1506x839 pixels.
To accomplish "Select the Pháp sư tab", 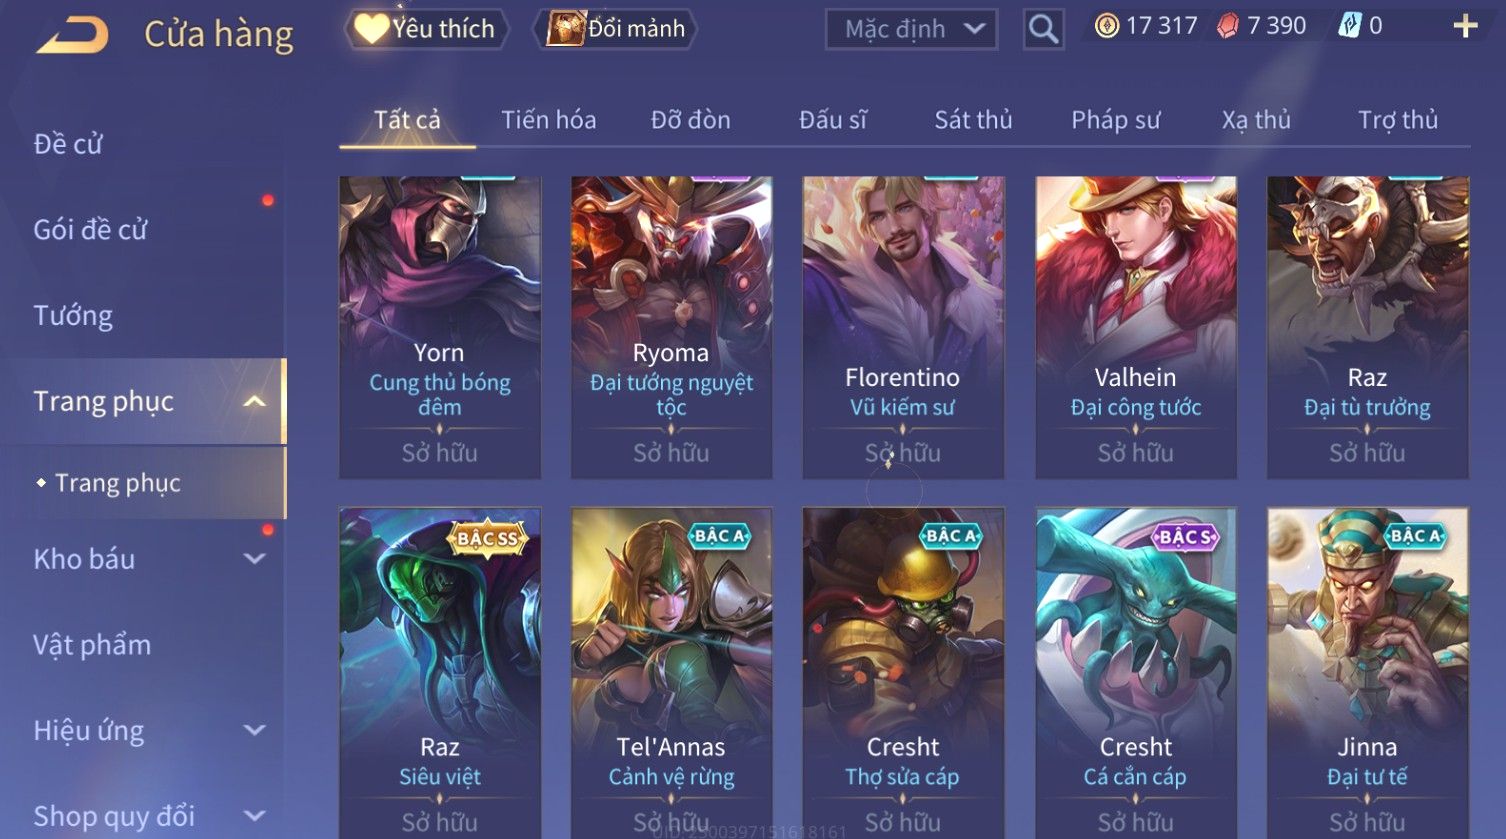I will [1116, 120].
